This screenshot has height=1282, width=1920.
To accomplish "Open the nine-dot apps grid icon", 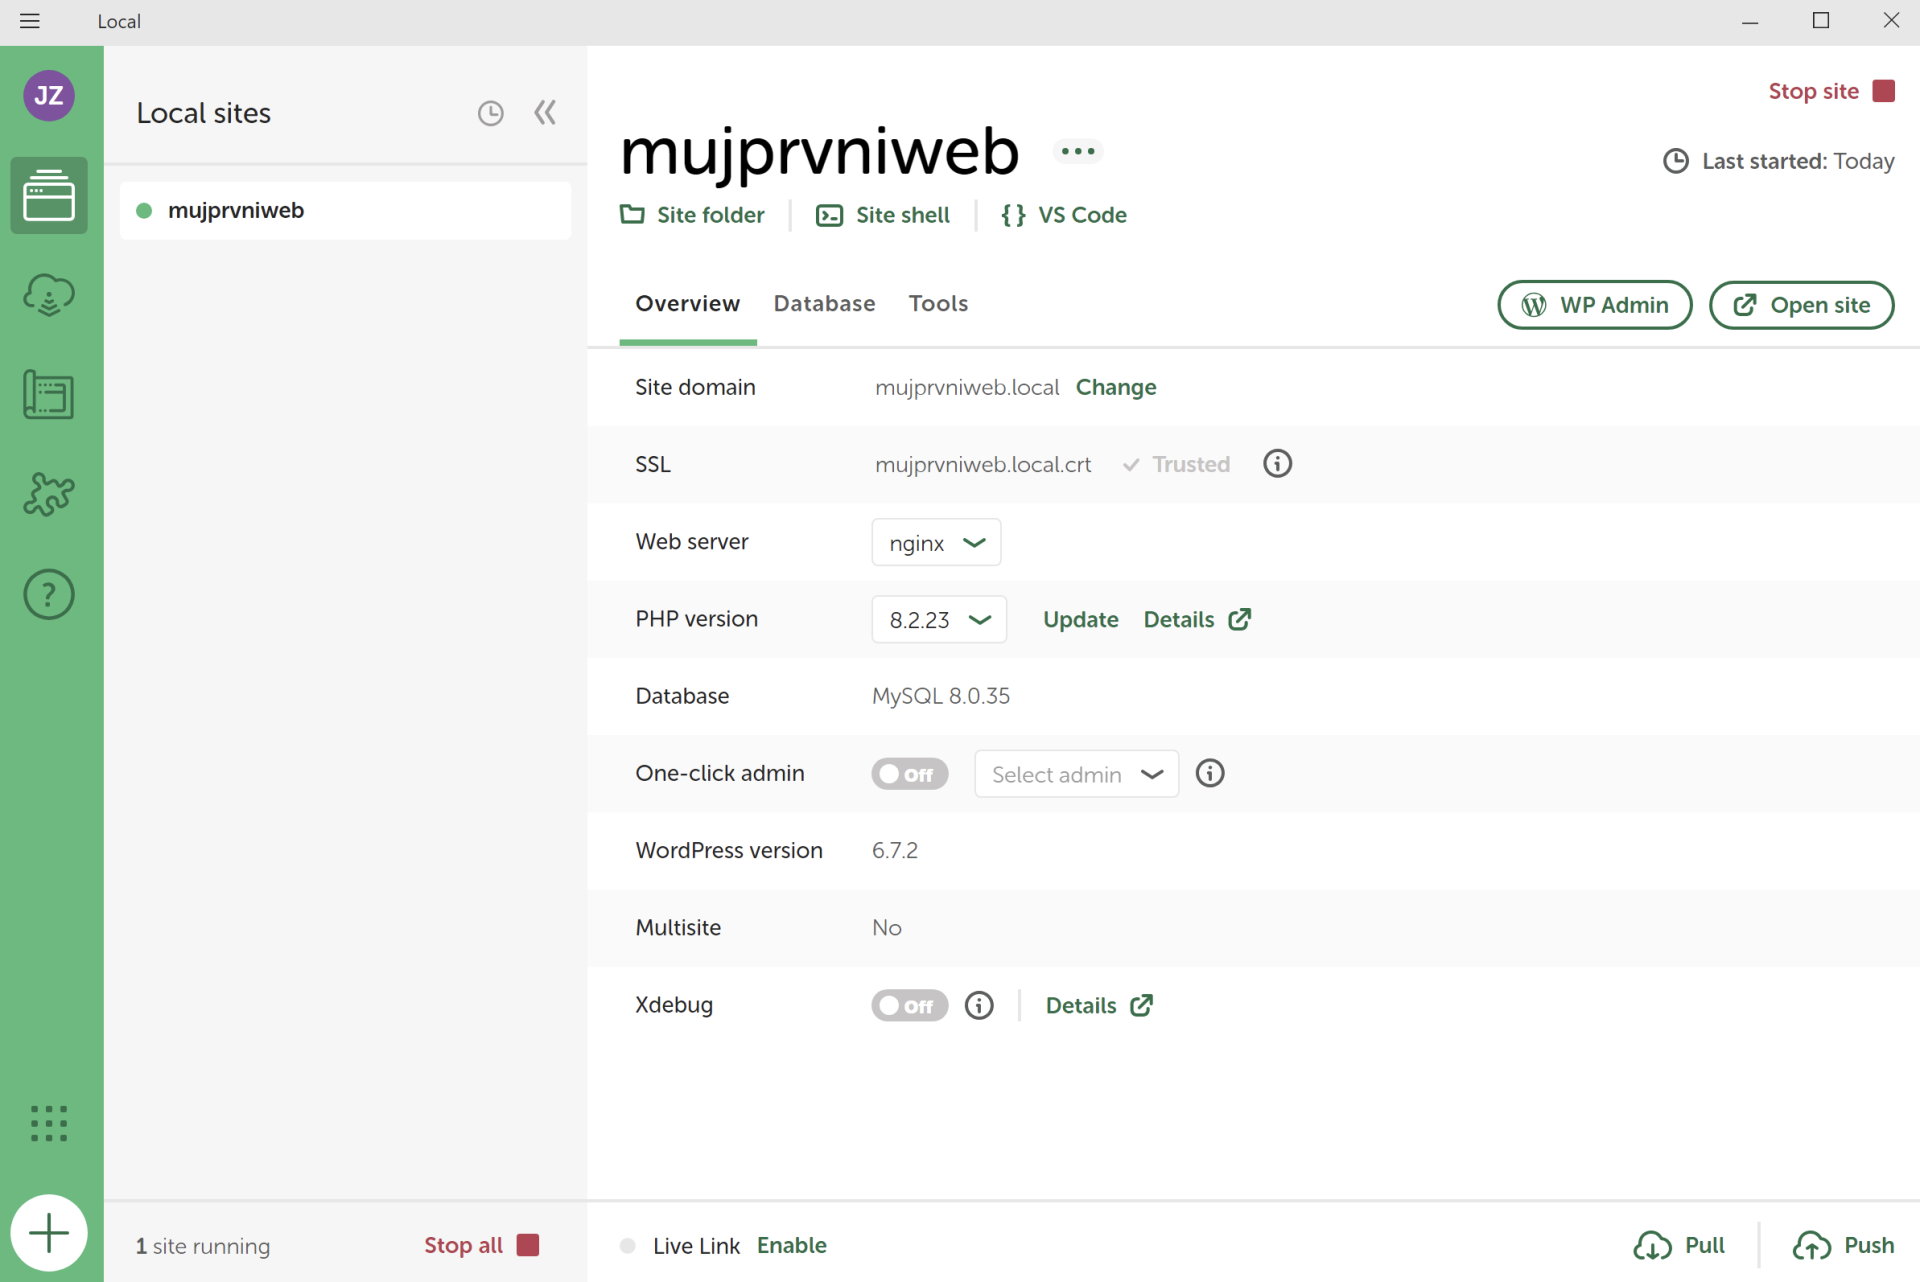I will 49,1123.
